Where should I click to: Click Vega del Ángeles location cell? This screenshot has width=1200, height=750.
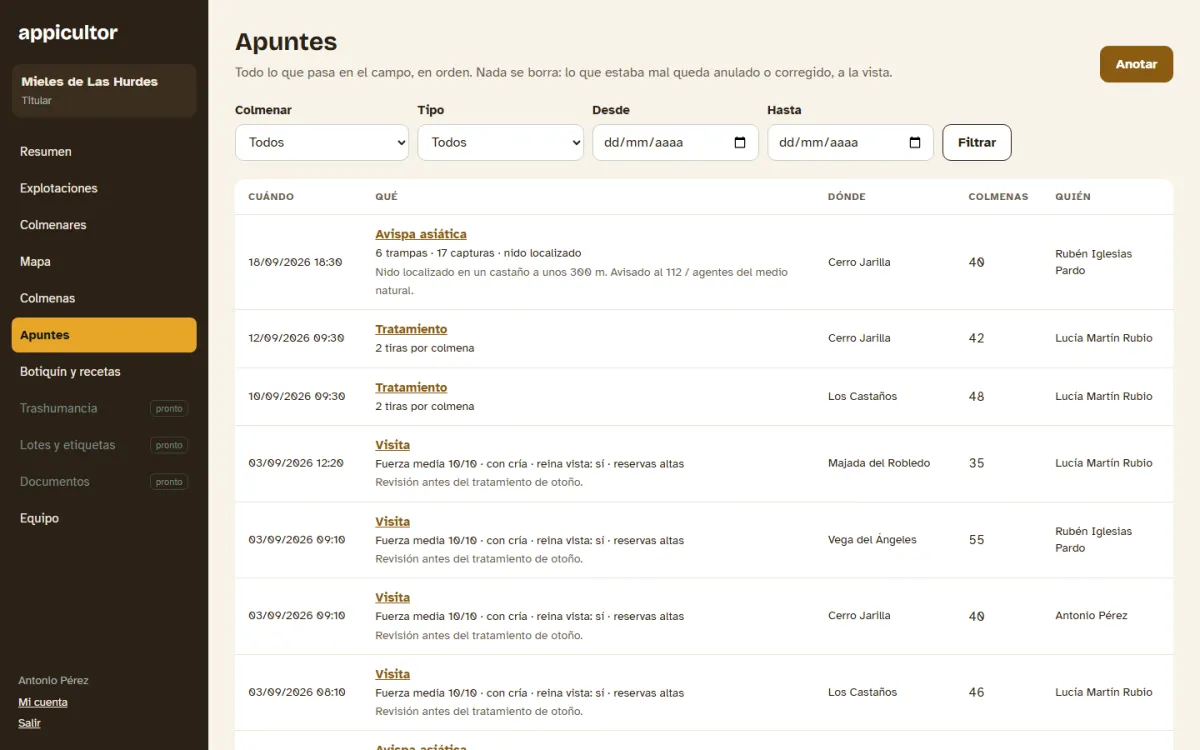pyautogui.click(x=872, y=540)
